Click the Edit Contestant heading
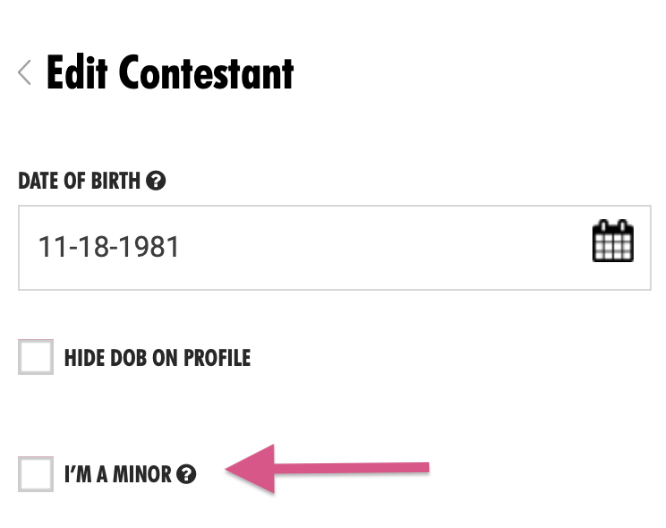 [x=170, y=74]
